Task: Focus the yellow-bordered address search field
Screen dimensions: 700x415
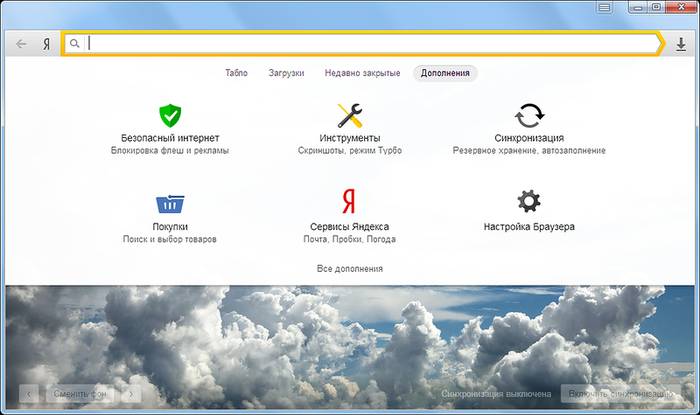Action: [360, 44]
